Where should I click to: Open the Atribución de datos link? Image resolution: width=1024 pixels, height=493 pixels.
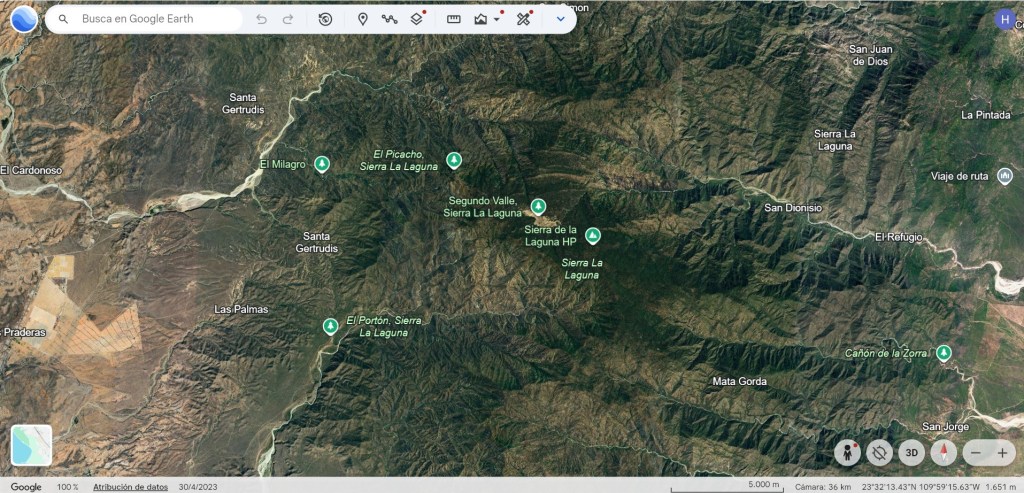tap(130, 487)
